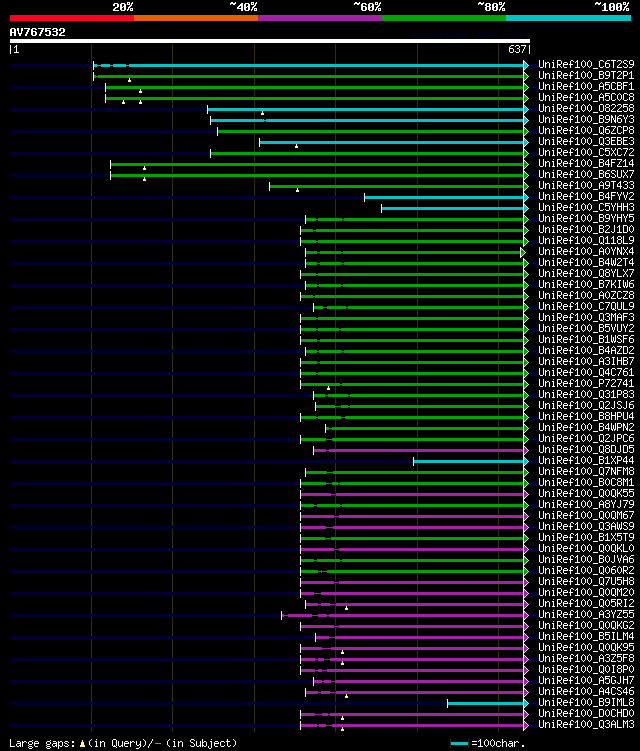The width and height of the screenshot is (640, 751).
Task: Select the label UniRef100_C5YHH3
Action: [586, 207]
